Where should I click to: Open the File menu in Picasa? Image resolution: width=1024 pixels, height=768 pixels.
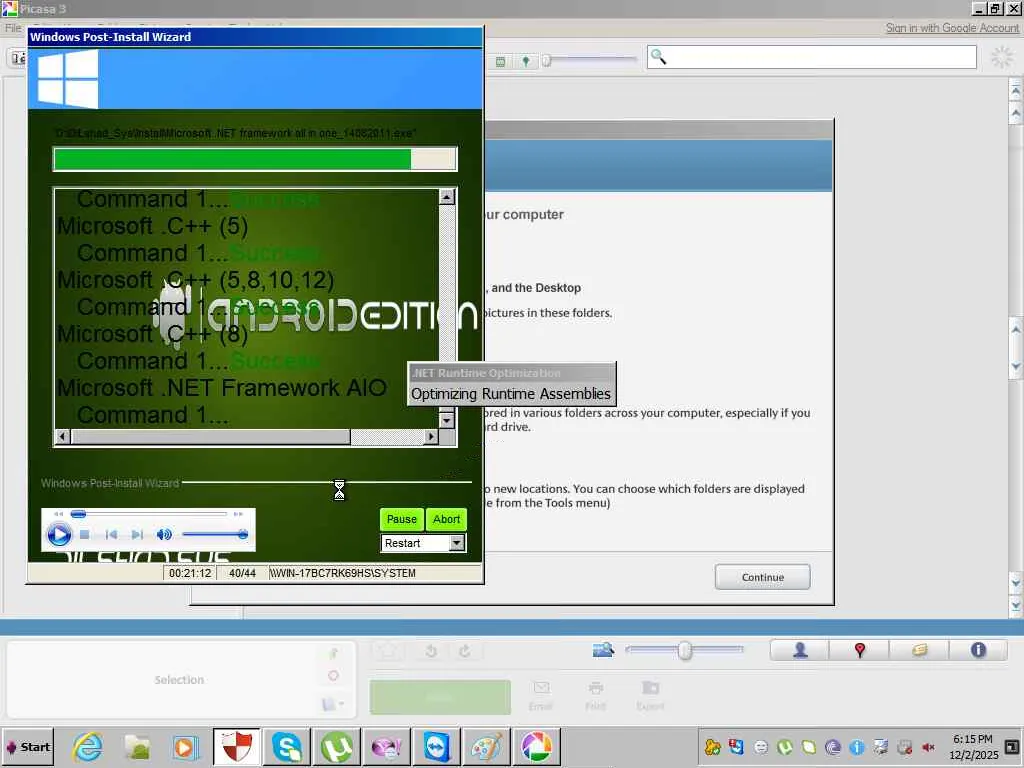pyautogui.click(x=13, y=28)
